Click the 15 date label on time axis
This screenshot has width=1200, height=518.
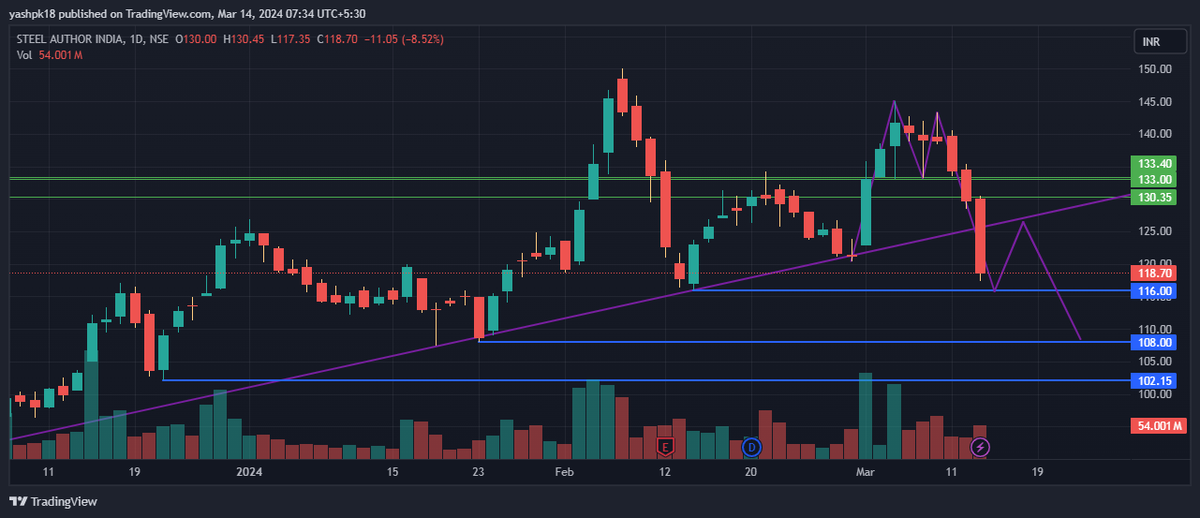[x=393, y=472]
